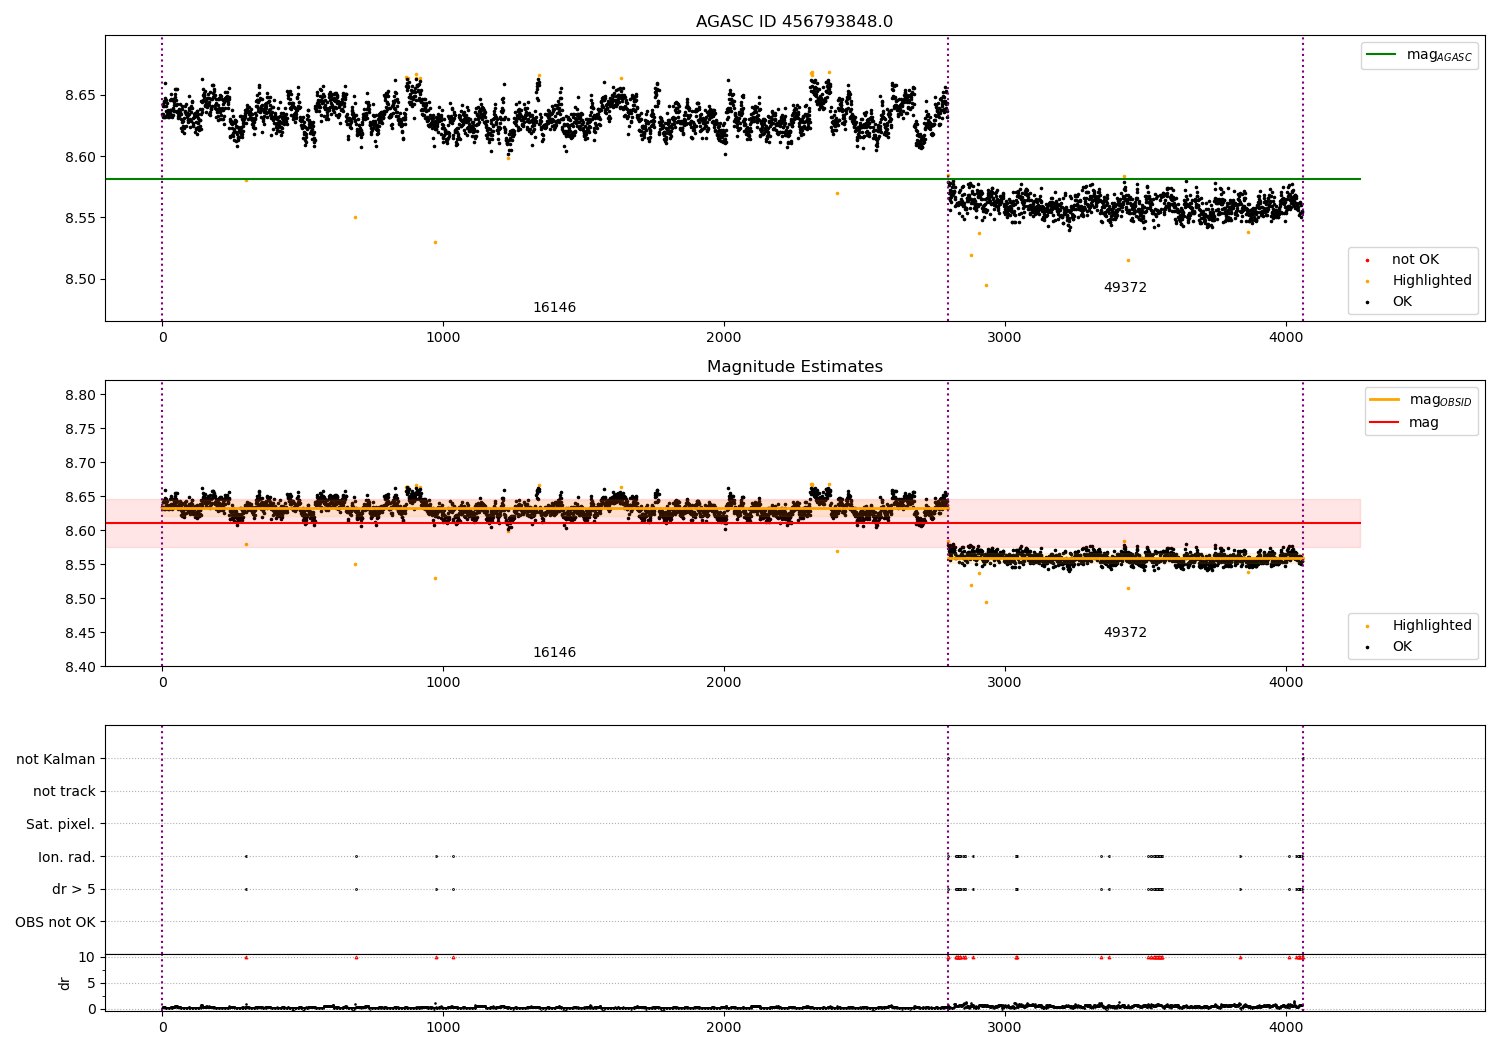Click the "4000" x tick under the bottom panel
1500x1050 pixels.
coord(1286,1028)
